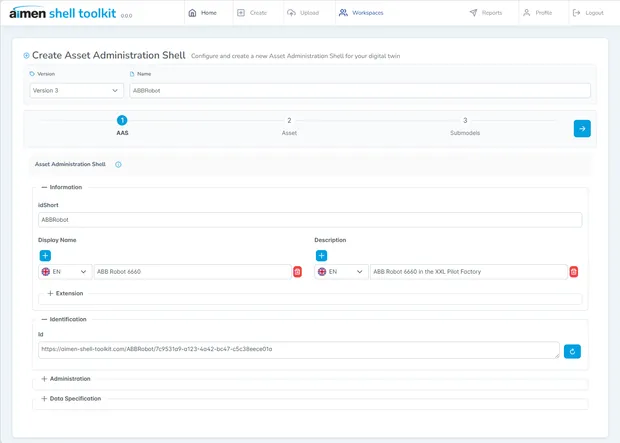Click the info icon beside Asset Administration Shell
620x443 pixels.
[118, 164]
